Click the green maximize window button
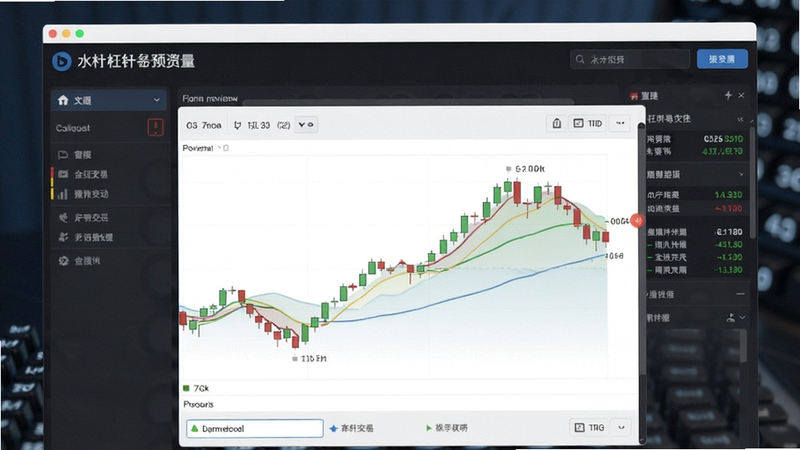This screenshot has height=450, width=800. (80, 34)
